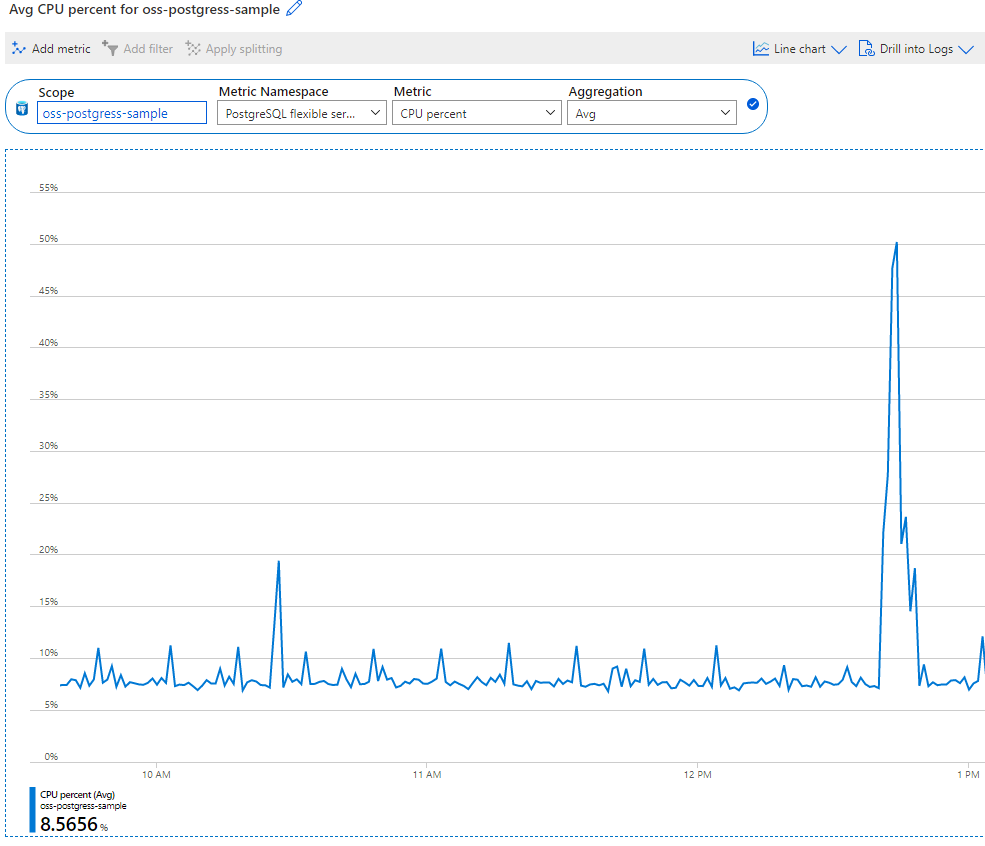Screen dimensions: 985x846
Task: Open the Metric Namespace dropdown
Action: click(x=302, y=114)
